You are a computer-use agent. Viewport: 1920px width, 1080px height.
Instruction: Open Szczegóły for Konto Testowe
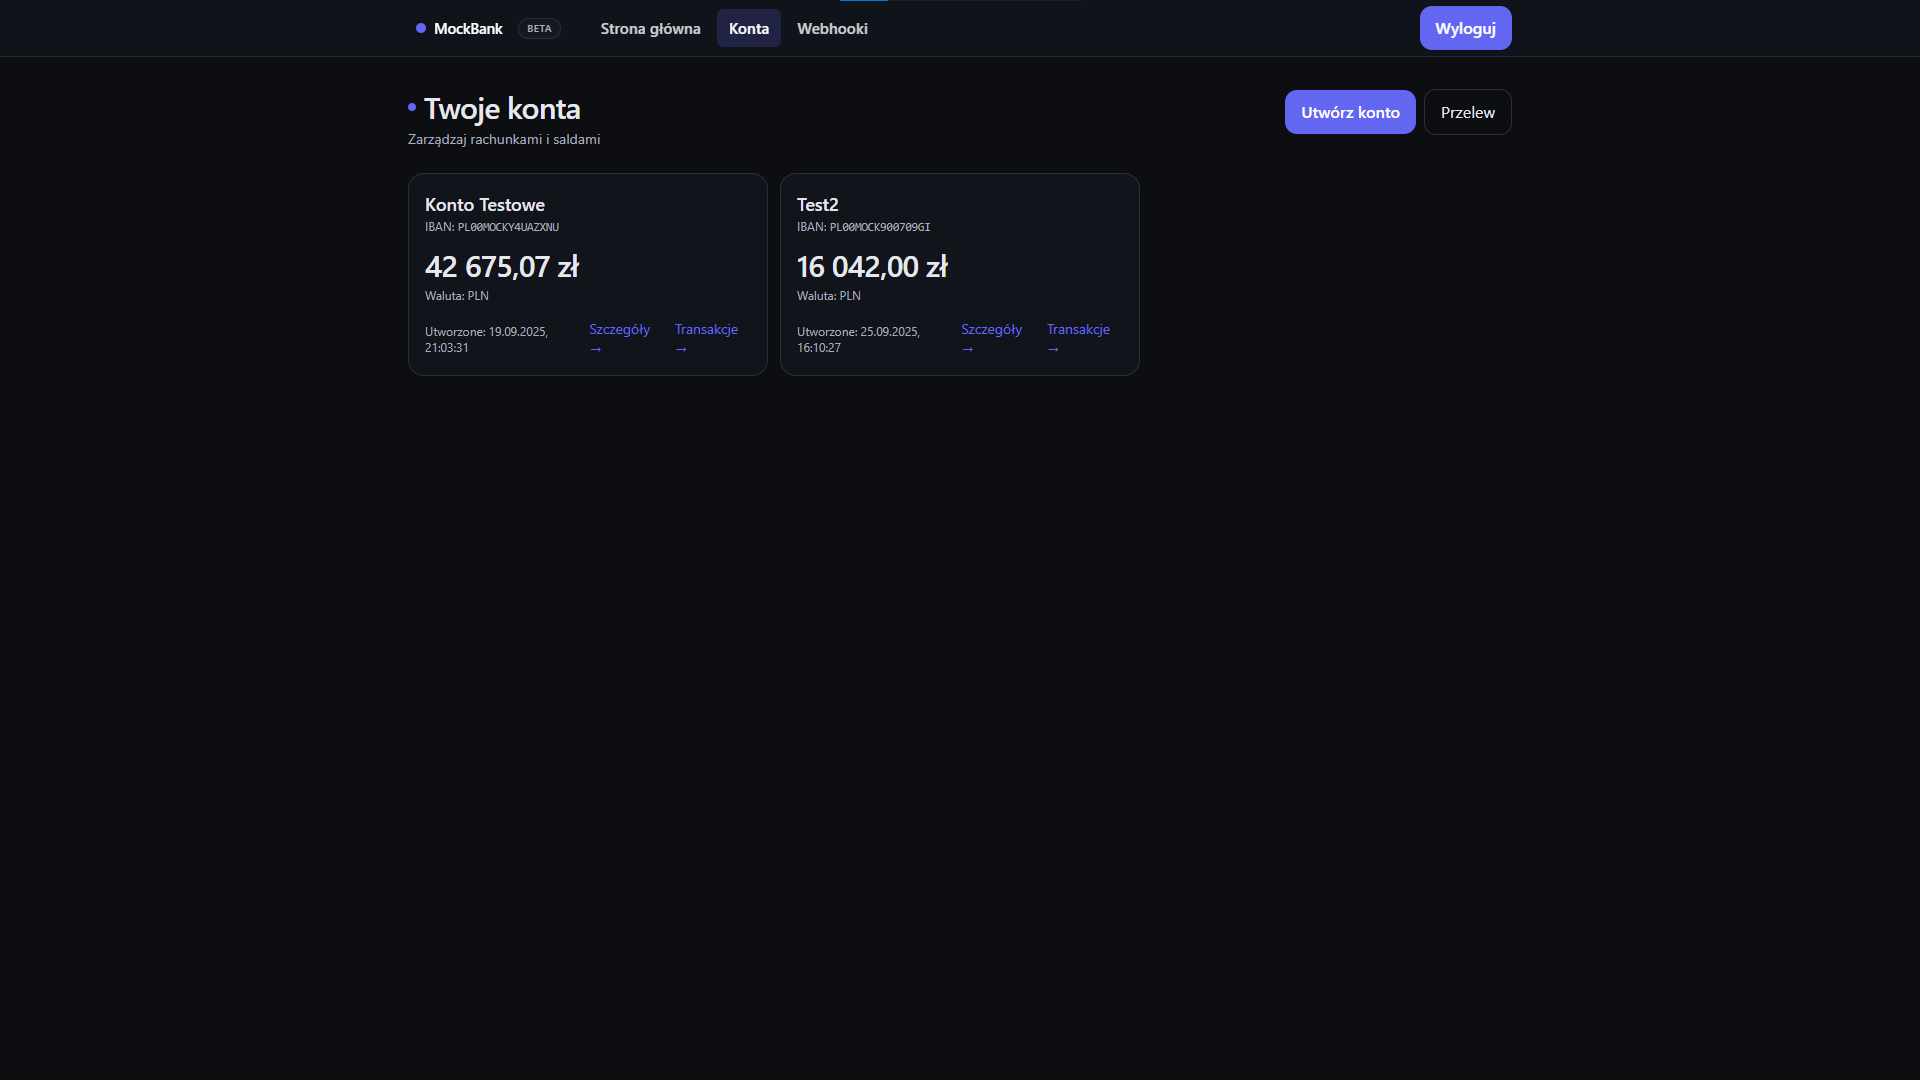coord(619,338)
